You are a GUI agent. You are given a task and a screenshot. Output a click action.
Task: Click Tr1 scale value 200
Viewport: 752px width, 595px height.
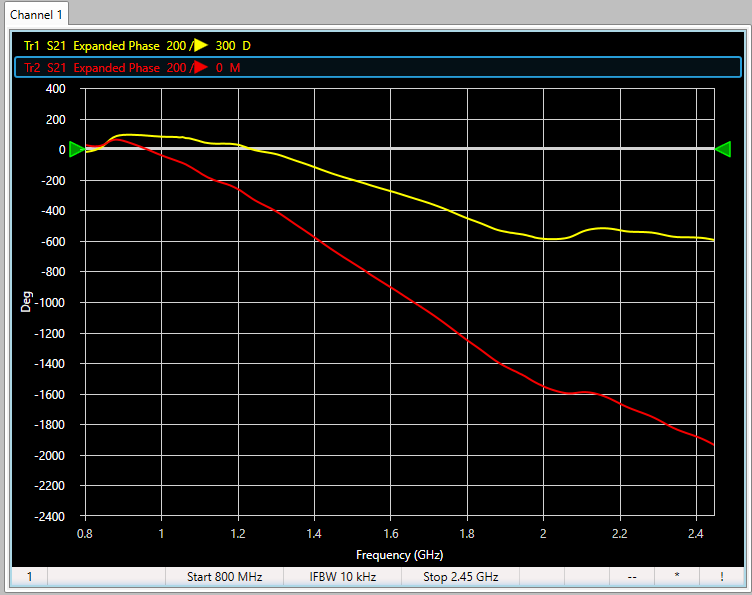coord(177,45)
